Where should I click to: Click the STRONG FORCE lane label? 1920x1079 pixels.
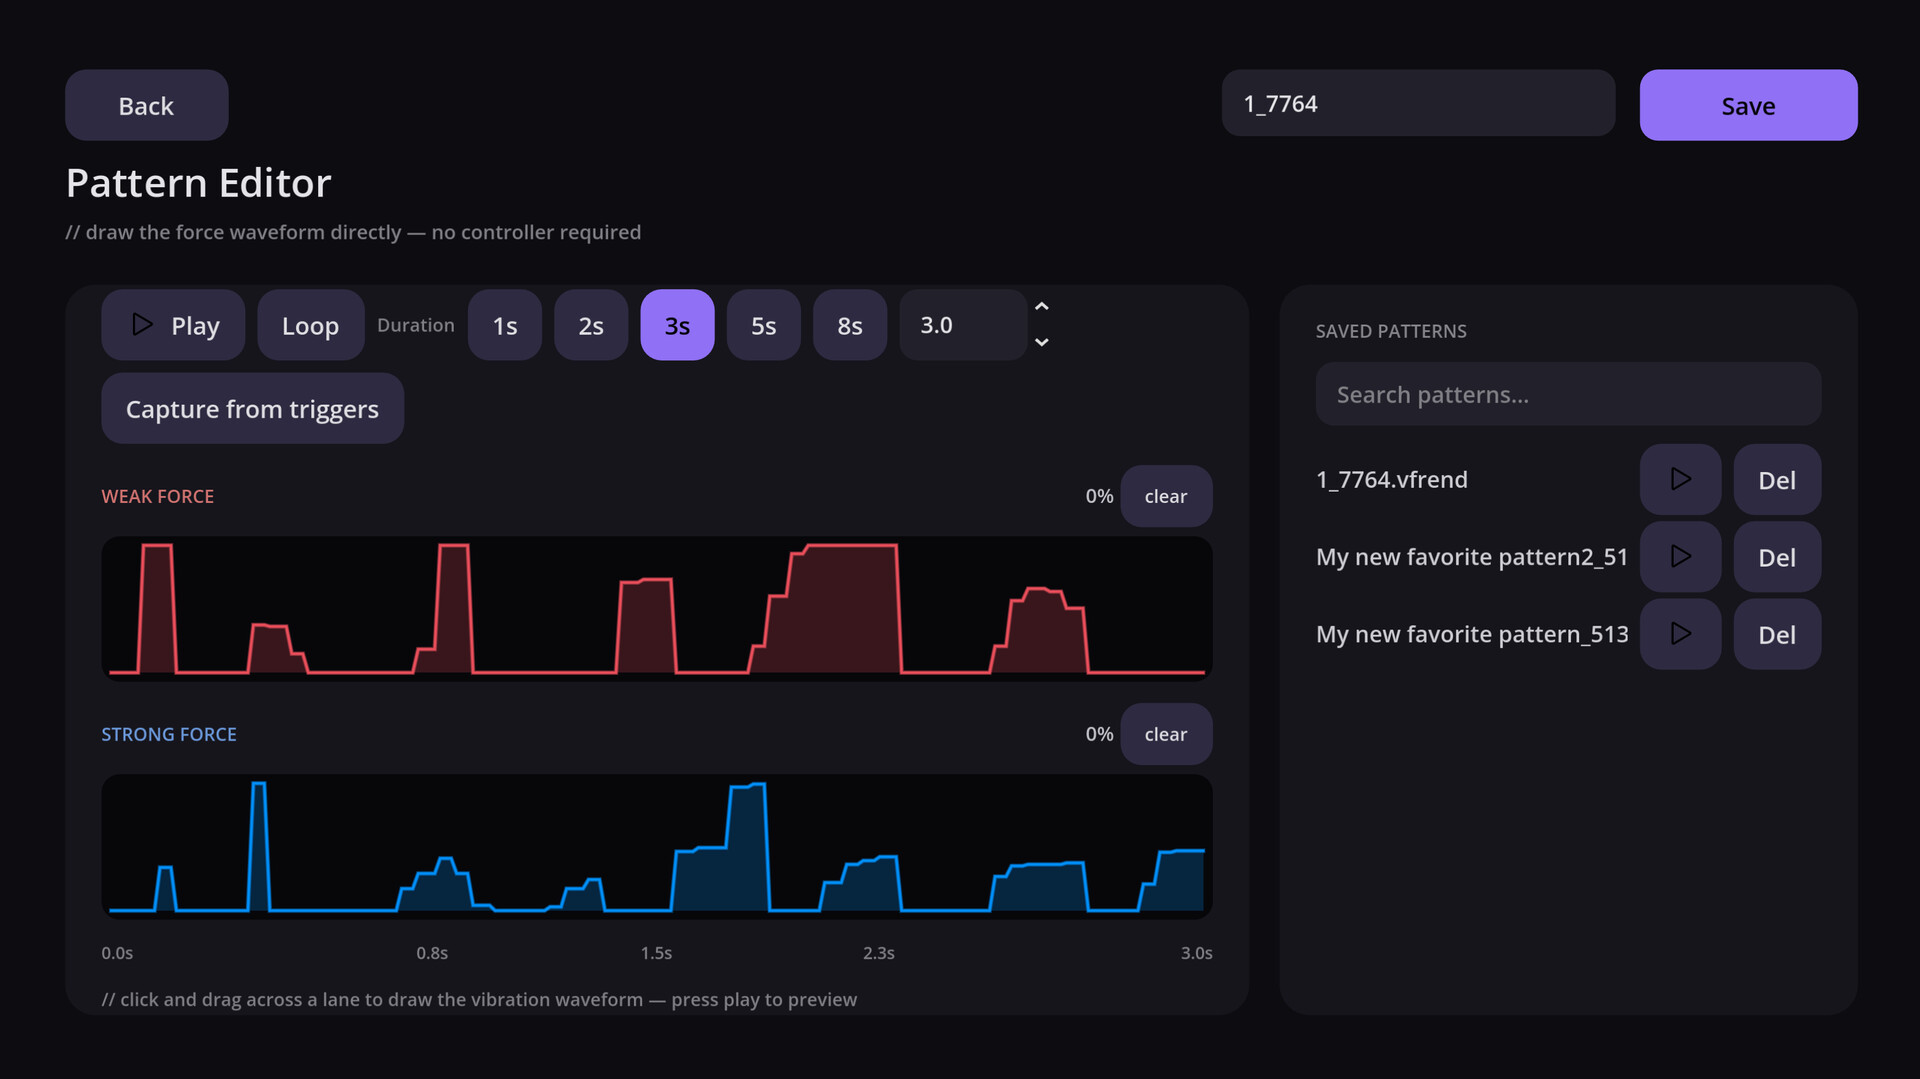click(169, 734)
